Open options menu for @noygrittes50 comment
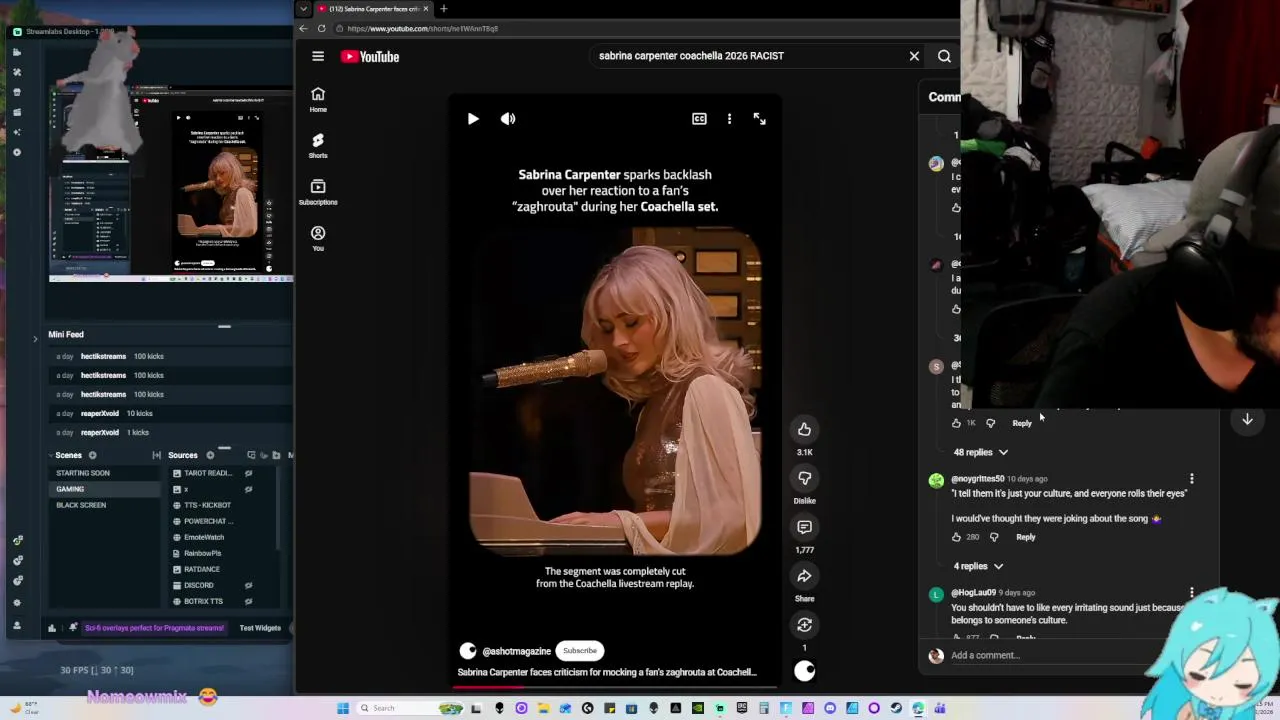Screen dimensions: 1280x720 pyautogui.click(x=1191, y=479)
